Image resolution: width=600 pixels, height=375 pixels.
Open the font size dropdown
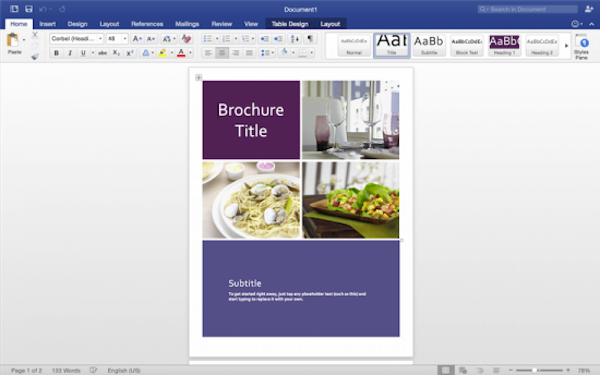(125, 39)
